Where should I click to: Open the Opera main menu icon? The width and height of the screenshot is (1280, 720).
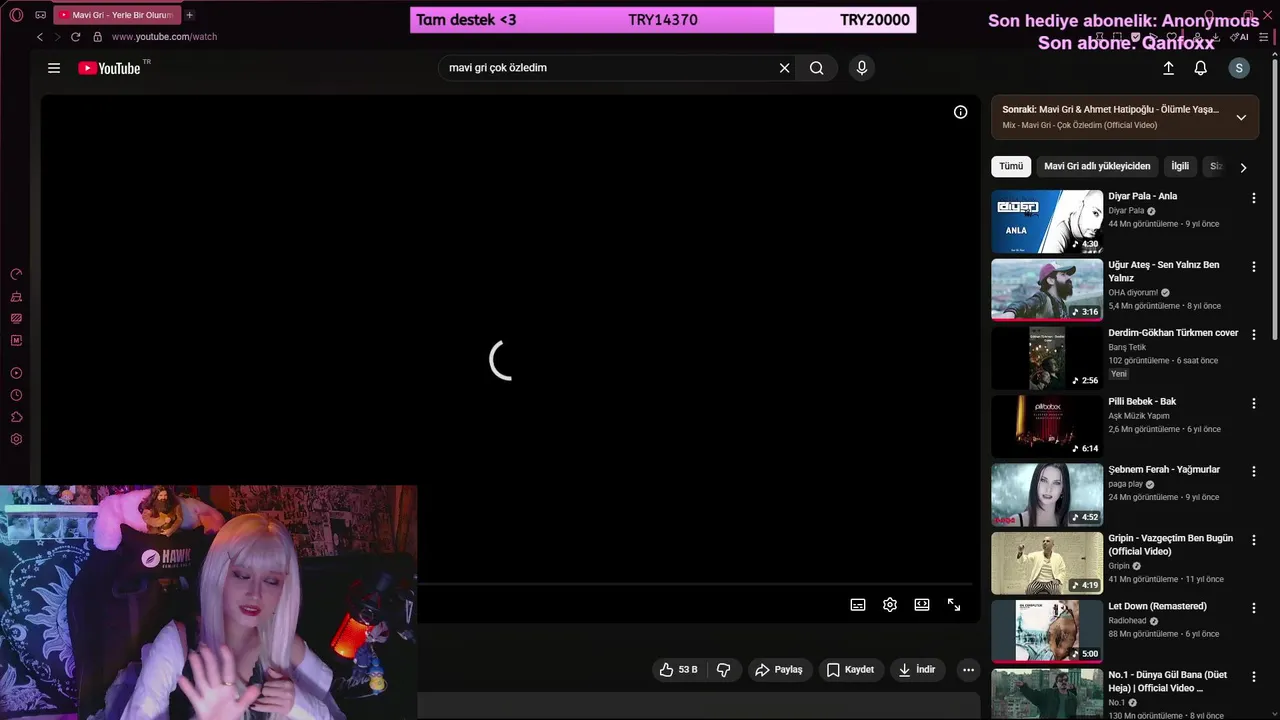[16, 15]
